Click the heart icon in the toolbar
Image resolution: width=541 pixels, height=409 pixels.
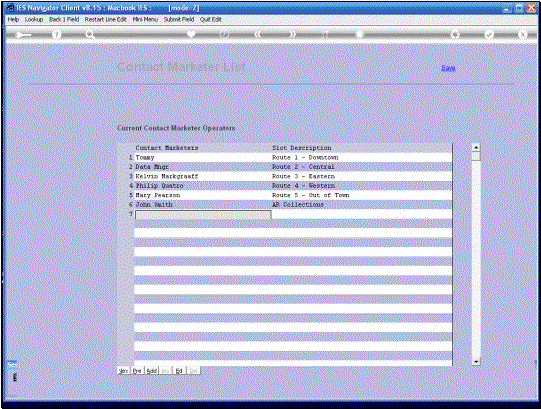click(x=191, y=34)
